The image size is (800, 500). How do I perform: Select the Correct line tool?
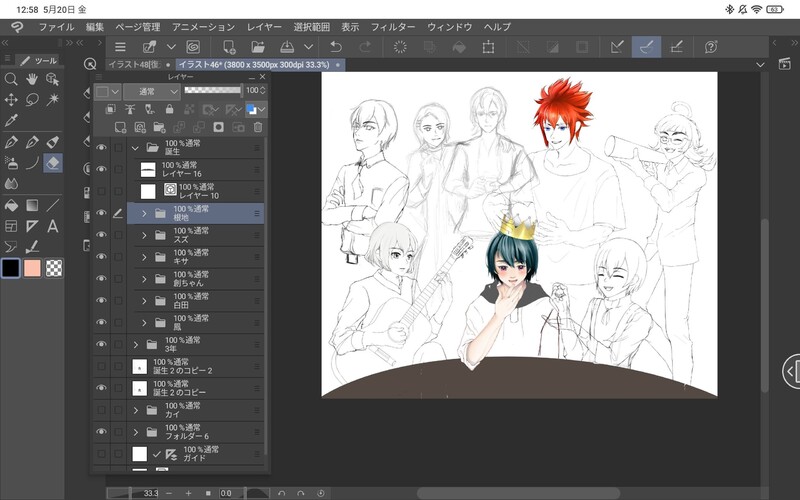click(32, 247)
